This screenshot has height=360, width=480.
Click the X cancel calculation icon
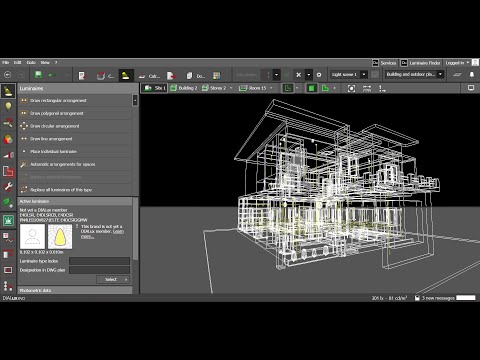pos(299,75)
